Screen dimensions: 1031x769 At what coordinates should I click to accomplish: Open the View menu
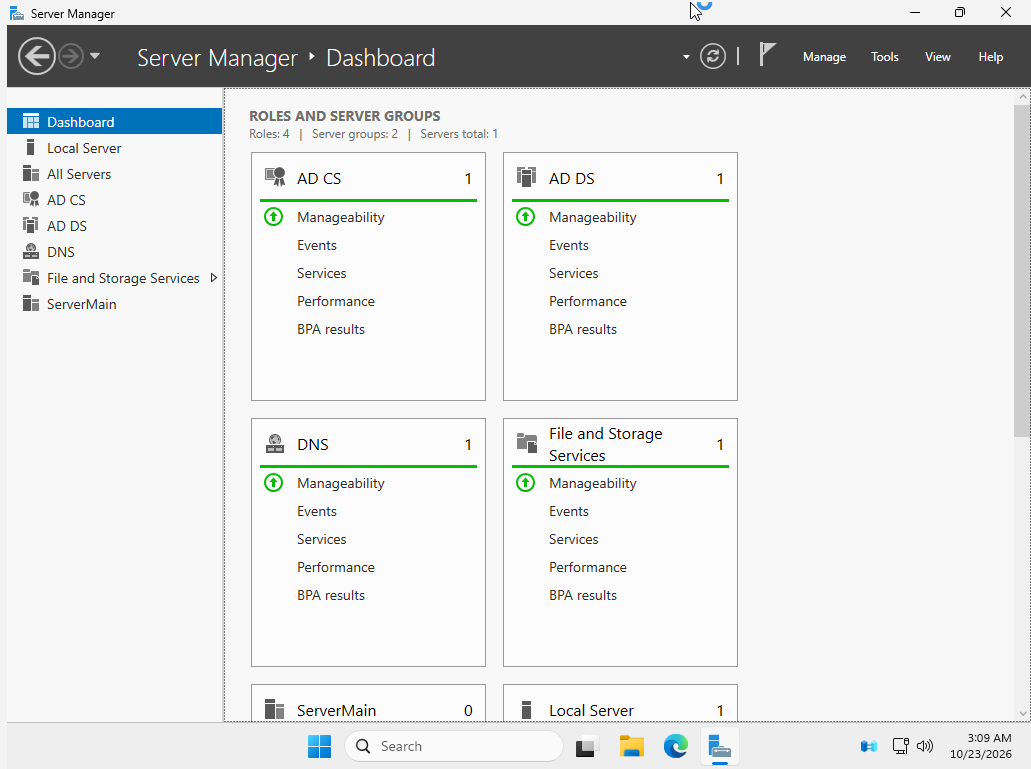[x=938, y=57]
